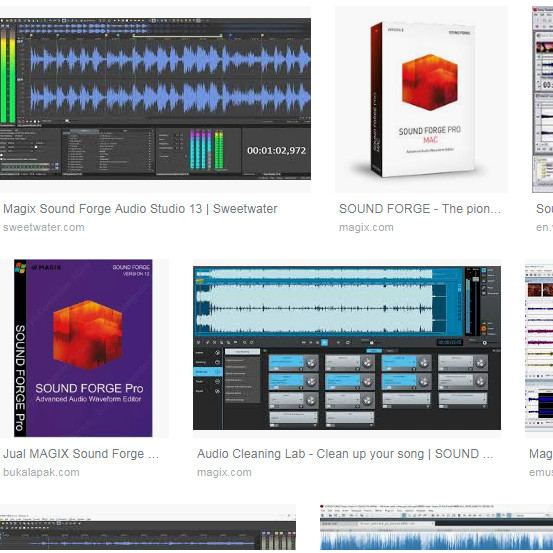
Task: Open the Sound Forge Audio Studio 13 screenshot thumbnail
Action: click(155, 99)
